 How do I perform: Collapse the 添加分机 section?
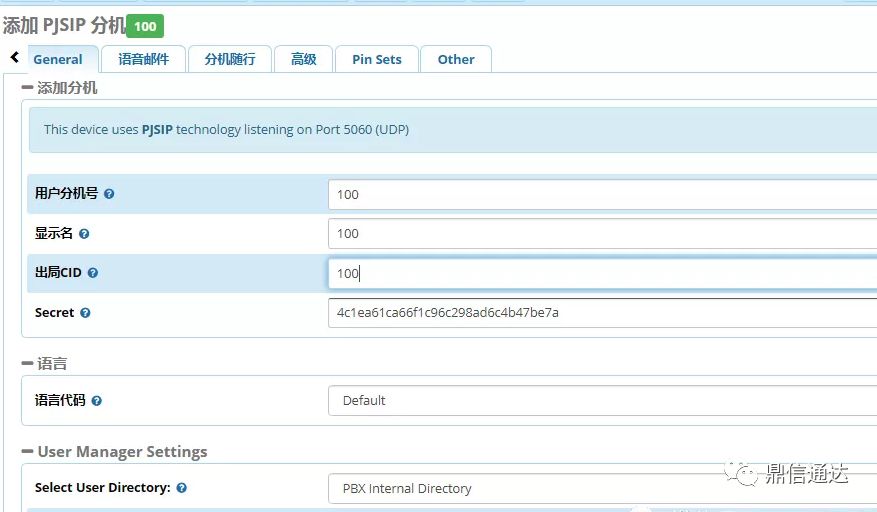[x=27, y=87]
